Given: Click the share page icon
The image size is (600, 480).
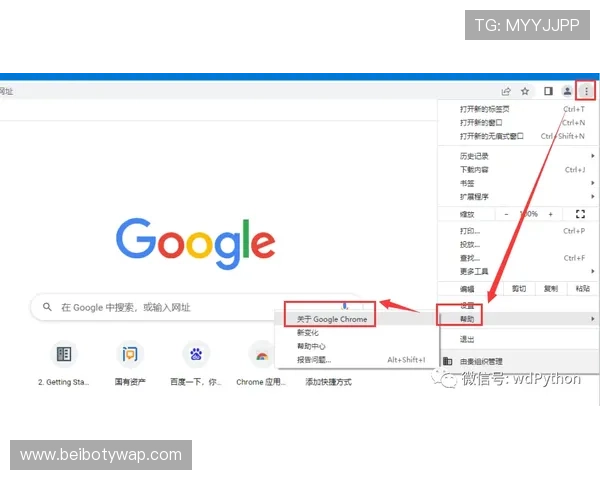Looking at the screenshot, I should click(x=506, y=91).
